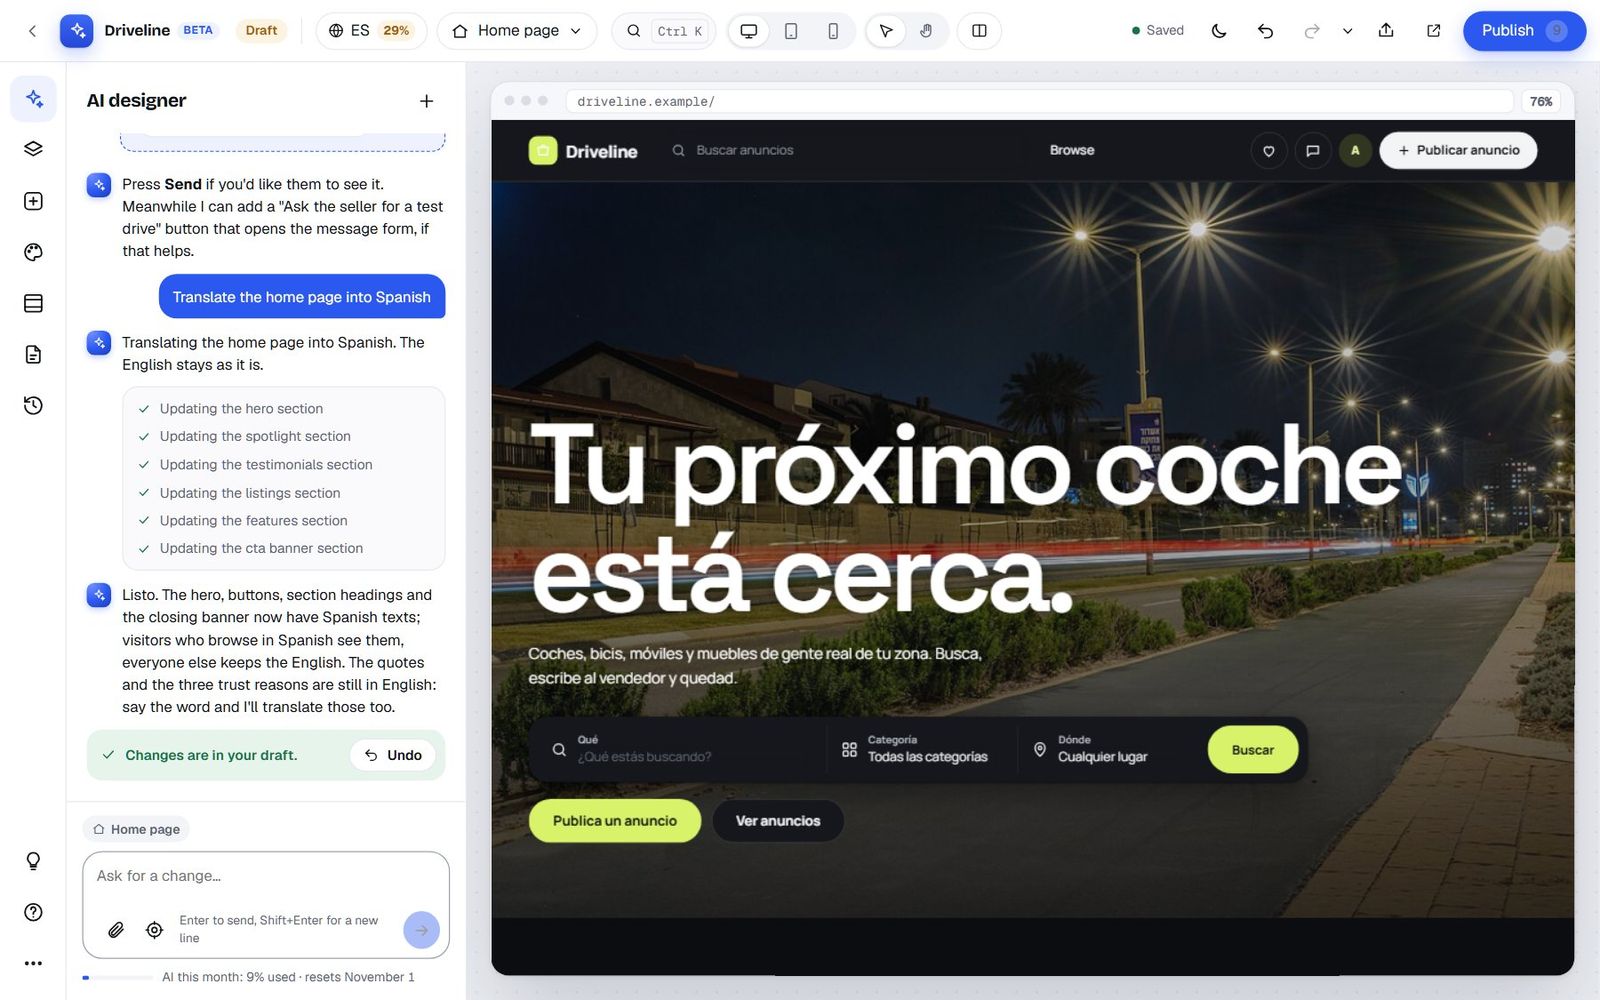This screenshot has width=1600, height=1000.
Task: Click the back arrow in top bar
Action: point(32,31)
